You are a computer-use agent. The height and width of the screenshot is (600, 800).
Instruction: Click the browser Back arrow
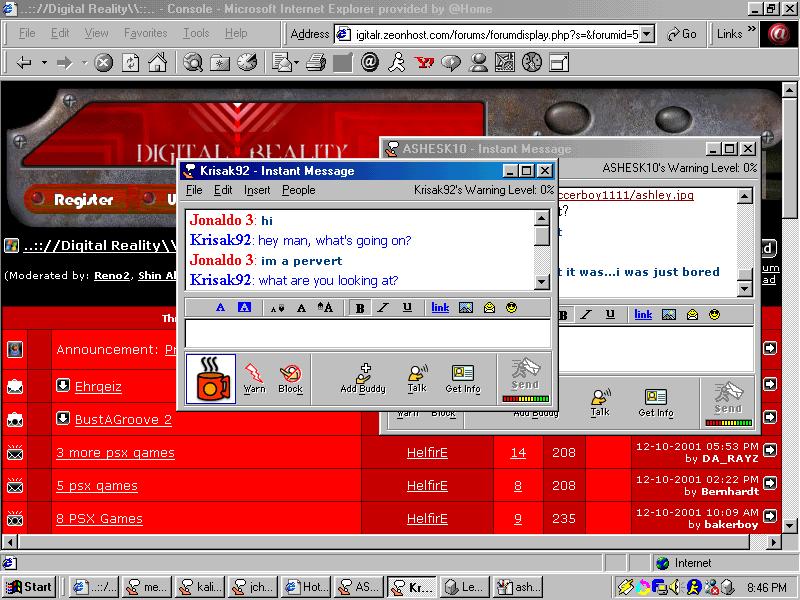(24, 63)
